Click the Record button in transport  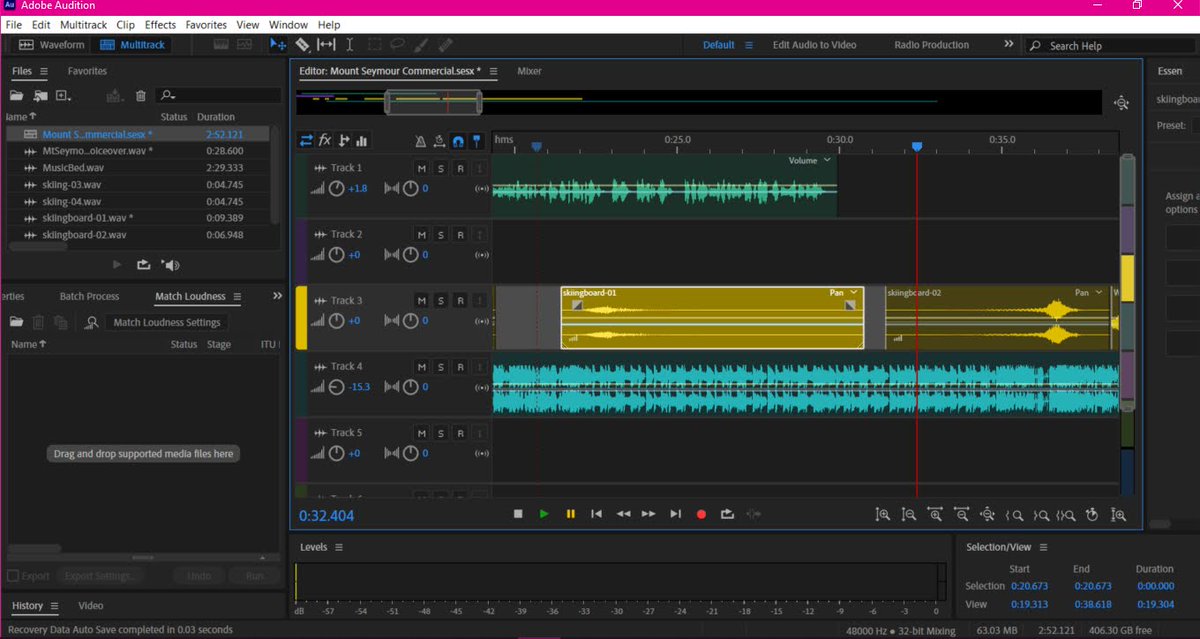coord(701,514)
